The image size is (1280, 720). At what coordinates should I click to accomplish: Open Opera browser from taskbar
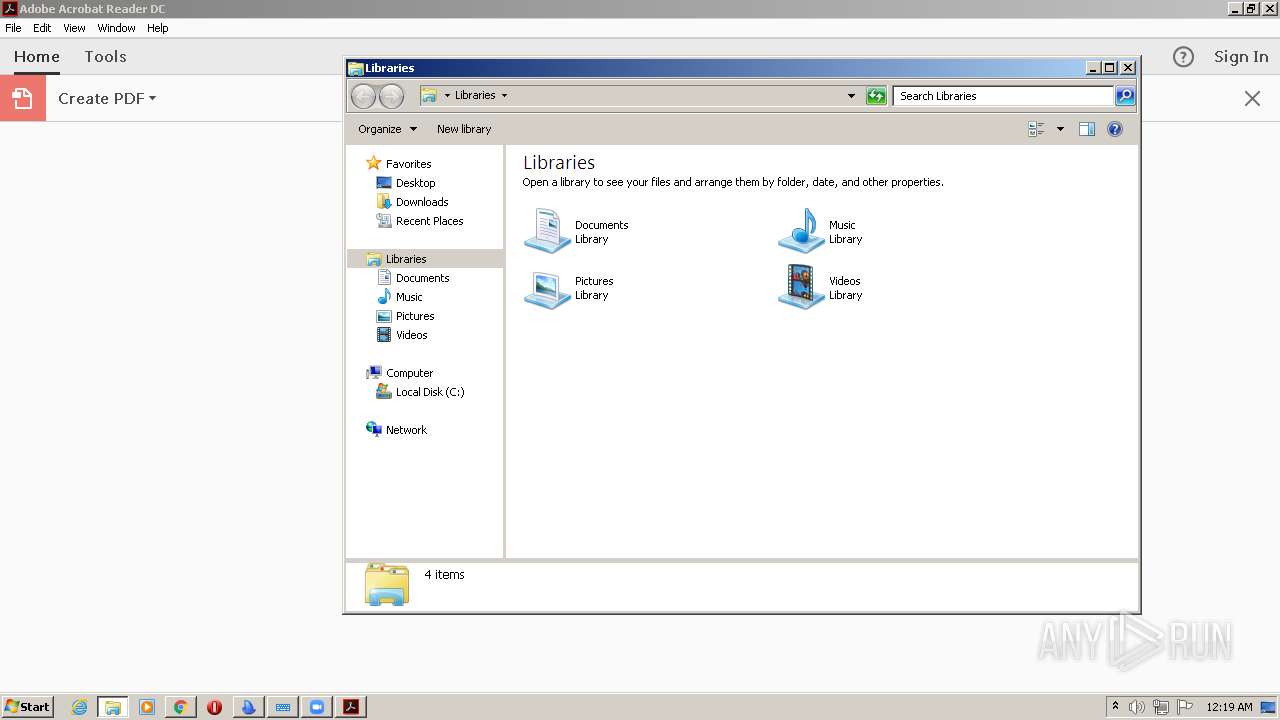215,707
